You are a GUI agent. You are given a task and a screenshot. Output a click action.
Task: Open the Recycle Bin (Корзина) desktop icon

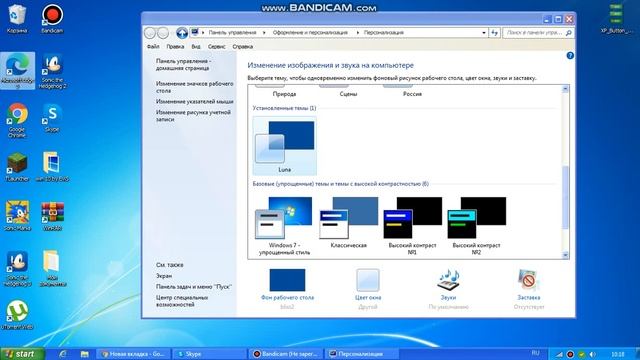(17, 18)
